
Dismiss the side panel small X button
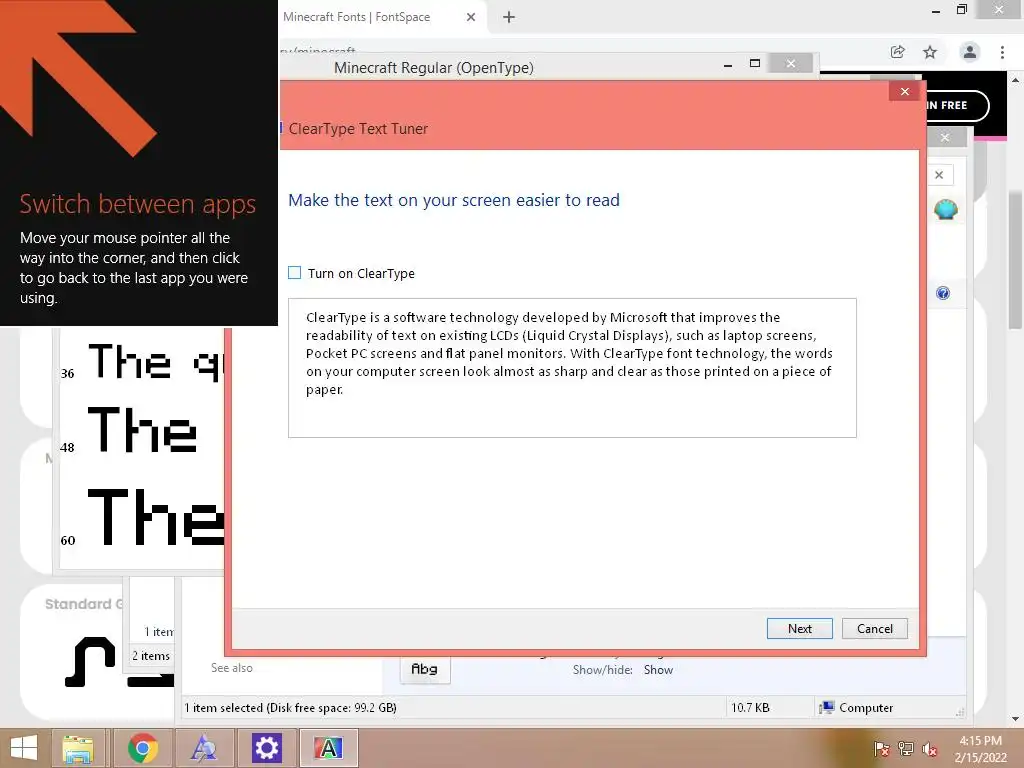pyautogui.click(x=939, y=175)
